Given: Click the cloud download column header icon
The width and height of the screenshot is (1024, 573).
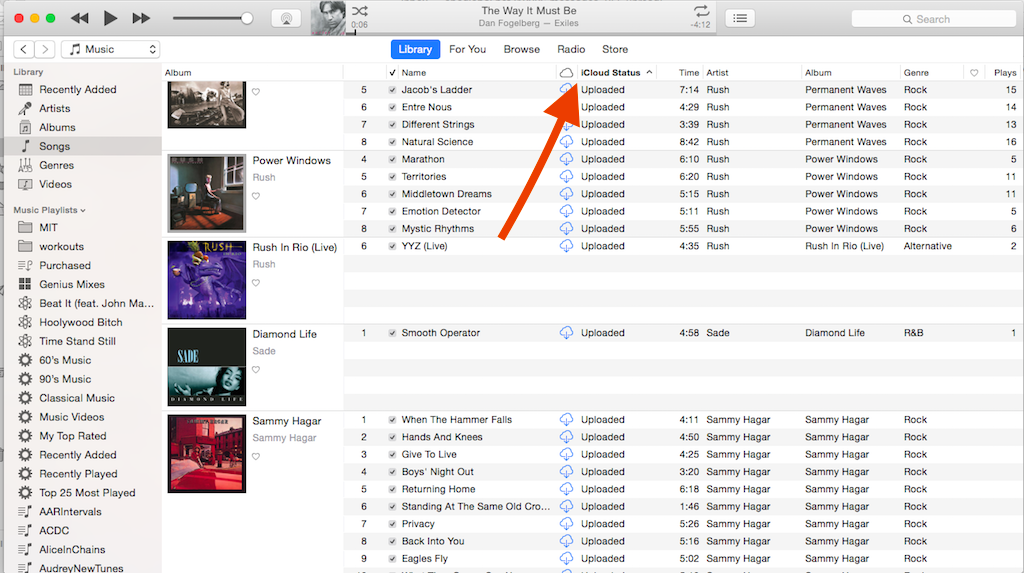Looking at the screenshot, I should pos(566,73).
